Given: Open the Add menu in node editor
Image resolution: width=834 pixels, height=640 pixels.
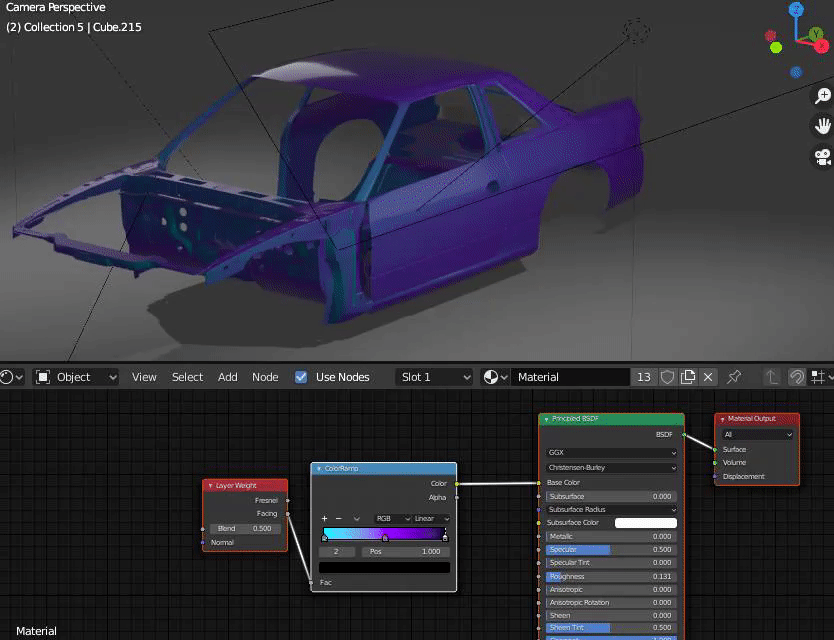Looking at the screenshot, I should [x=228, y=377].
